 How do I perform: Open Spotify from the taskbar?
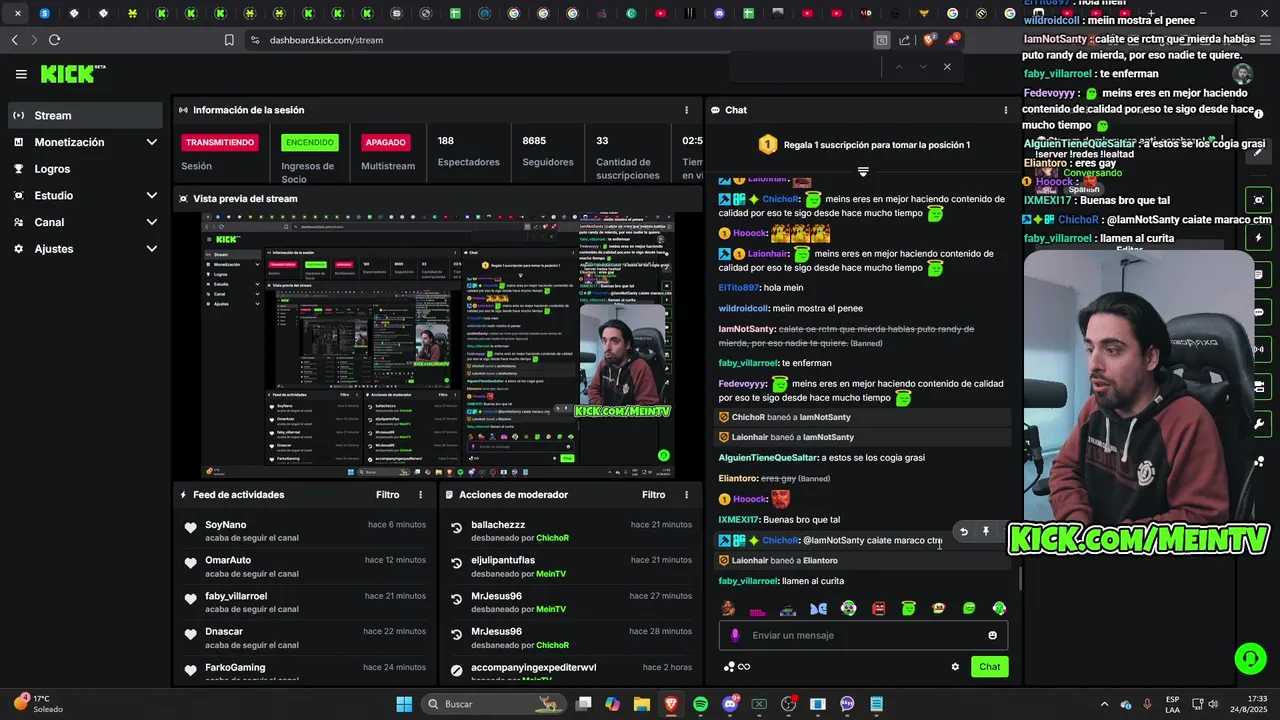click(700, 704)
